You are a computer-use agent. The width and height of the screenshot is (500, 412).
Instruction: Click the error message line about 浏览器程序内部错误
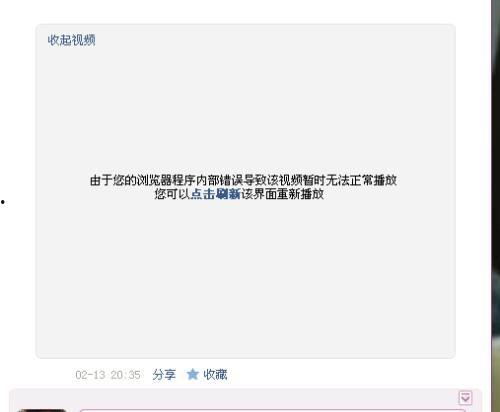click(243, 180)
